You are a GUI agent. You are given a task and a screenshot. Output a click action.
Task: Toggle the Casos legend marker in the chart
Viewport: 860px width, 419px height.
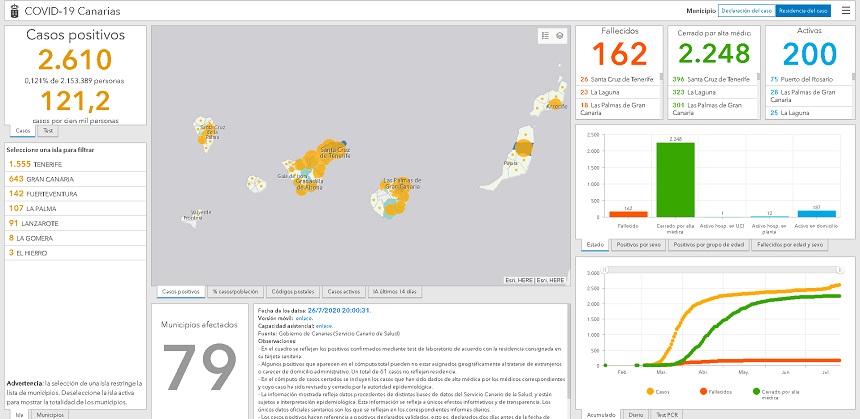coord(652,391)
